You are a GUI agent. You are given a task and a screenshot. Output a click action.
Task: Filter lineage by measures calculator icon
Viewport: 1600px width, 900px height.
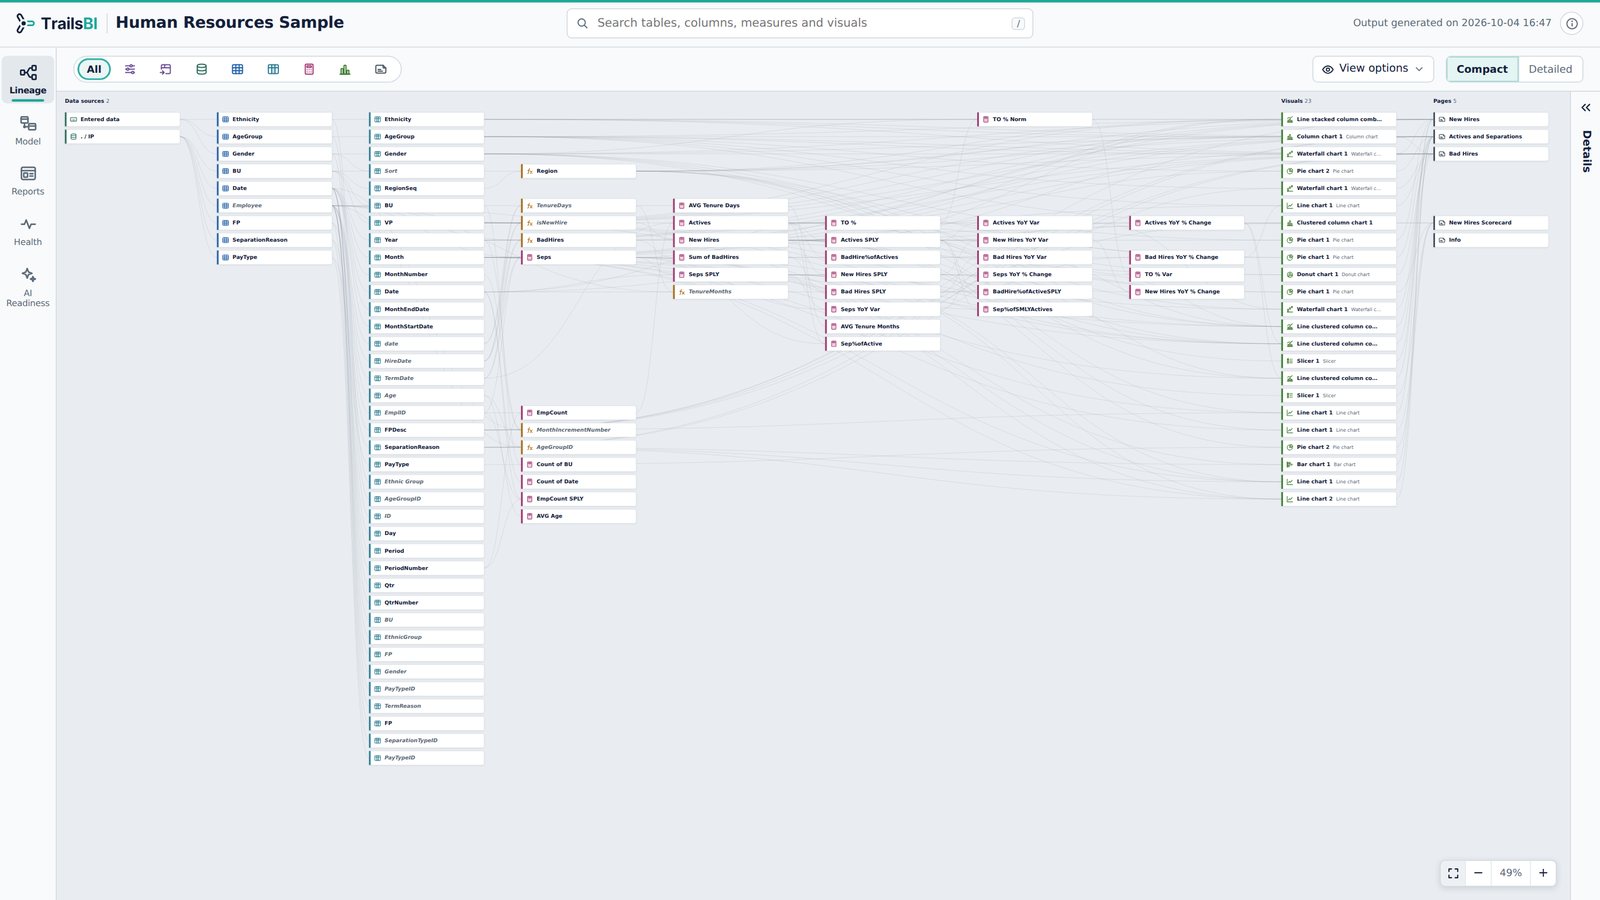pos(309,69)
